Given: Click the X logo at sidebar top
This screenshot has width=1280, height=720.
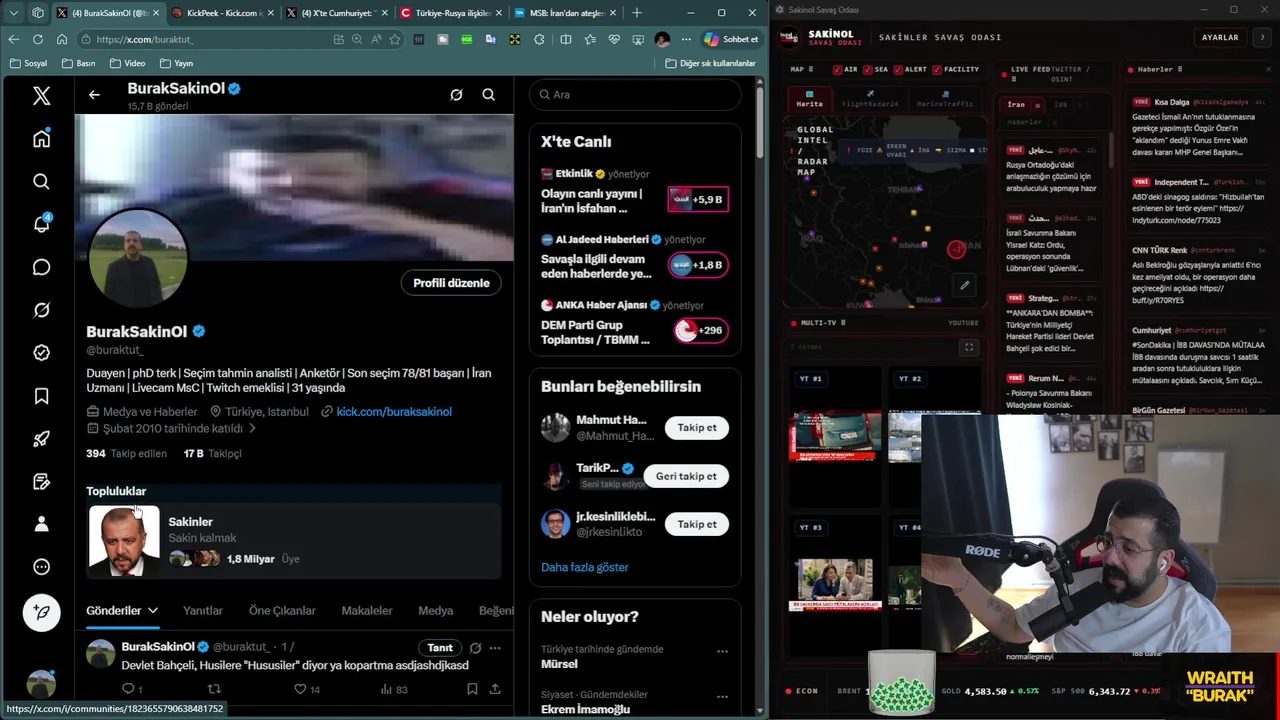Looking at the screenshot, I should (x=41, y=96).
